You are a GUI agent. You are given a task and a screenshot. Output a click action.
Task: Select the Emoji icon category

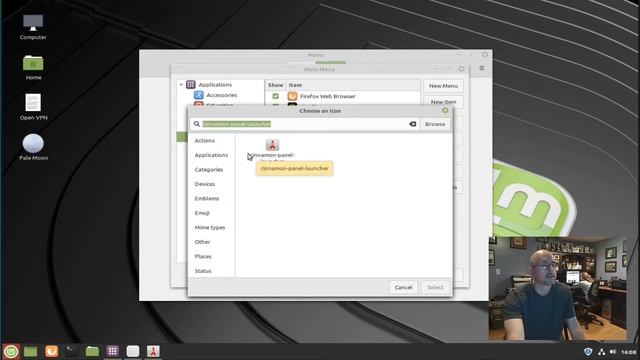[202, 213]
